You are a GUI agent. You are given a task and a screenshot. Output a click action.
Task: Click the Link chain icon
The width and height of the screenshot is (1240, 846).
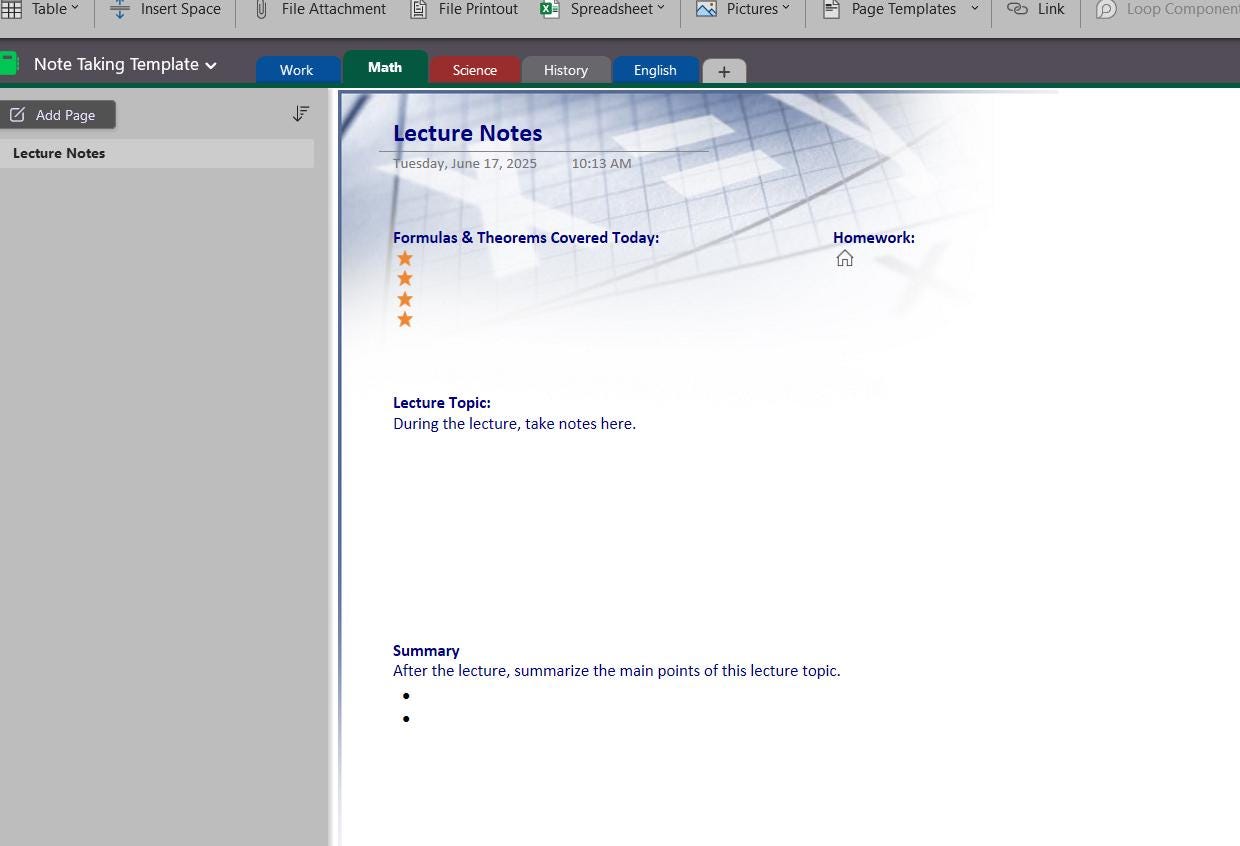[x=1017, y=9]
